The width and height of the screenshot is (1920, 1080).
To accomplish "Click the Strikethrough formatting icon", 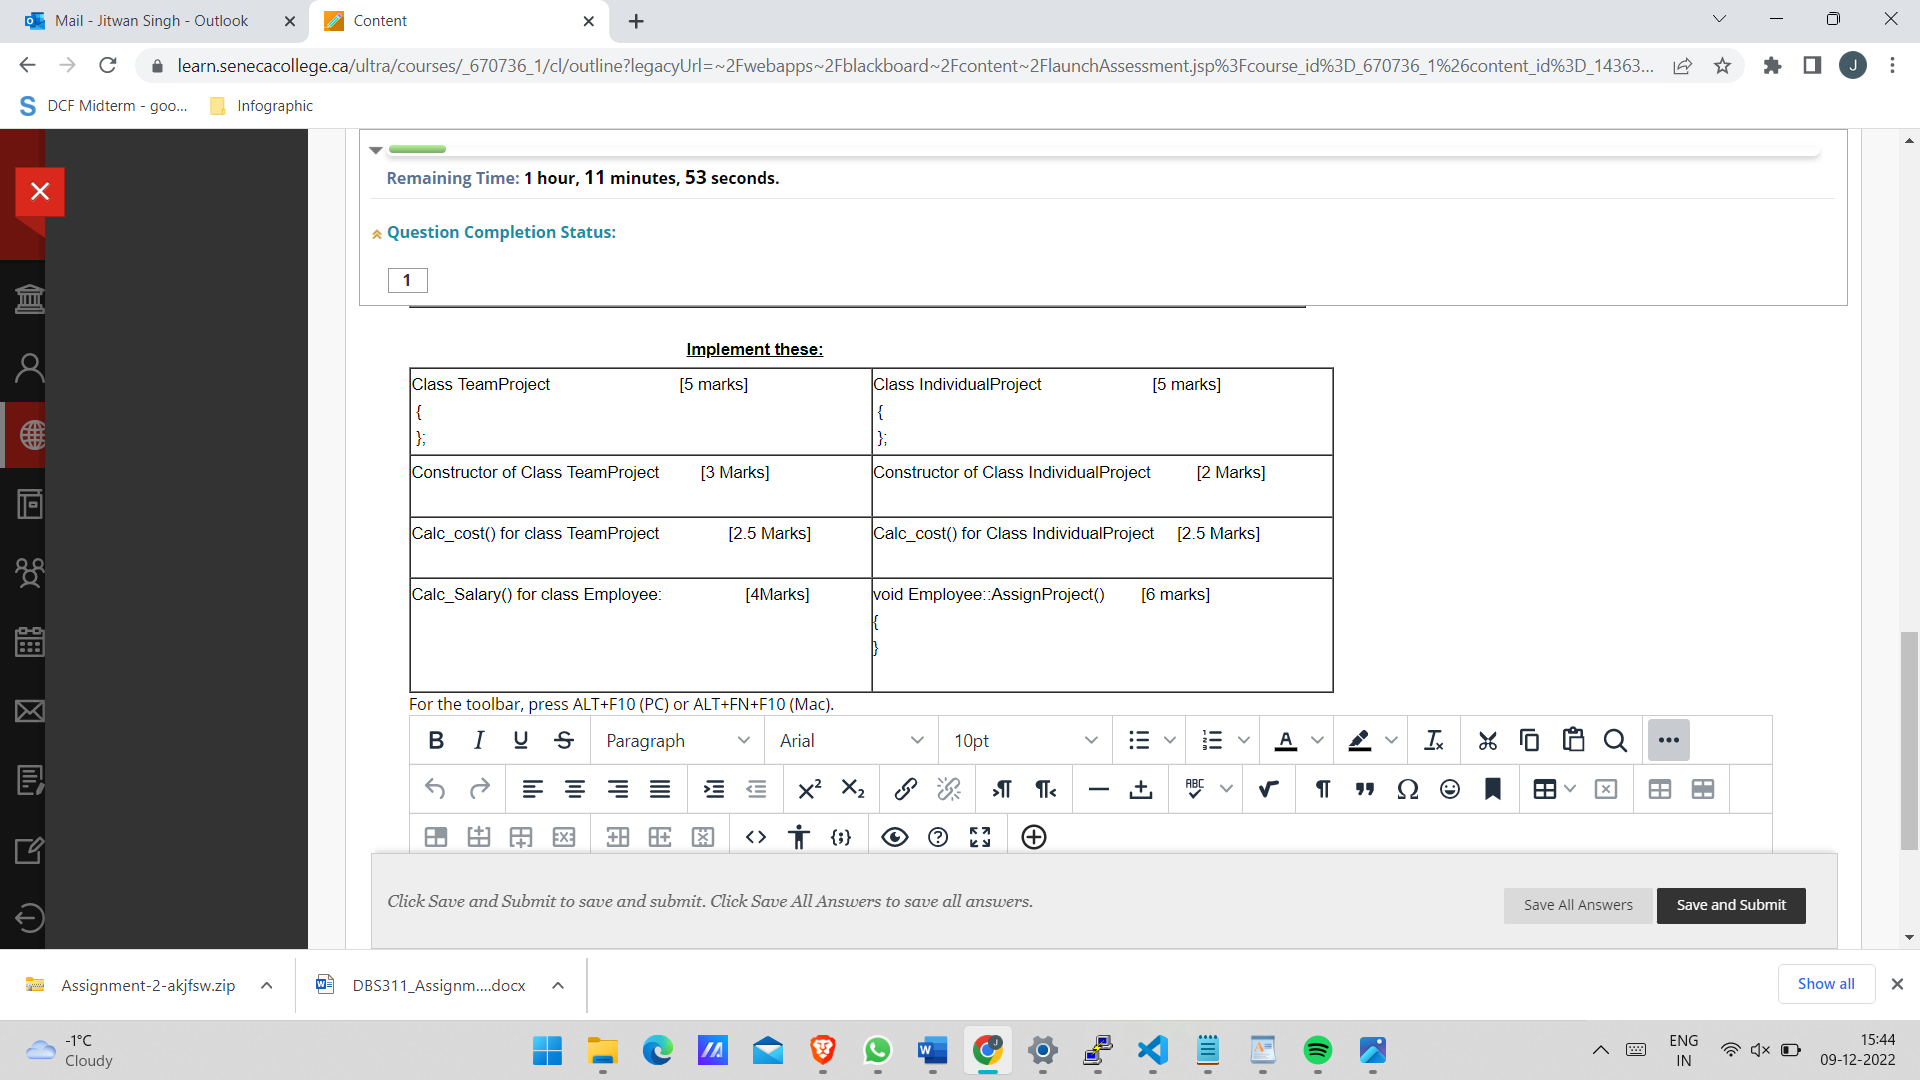I will click(563, 740).
